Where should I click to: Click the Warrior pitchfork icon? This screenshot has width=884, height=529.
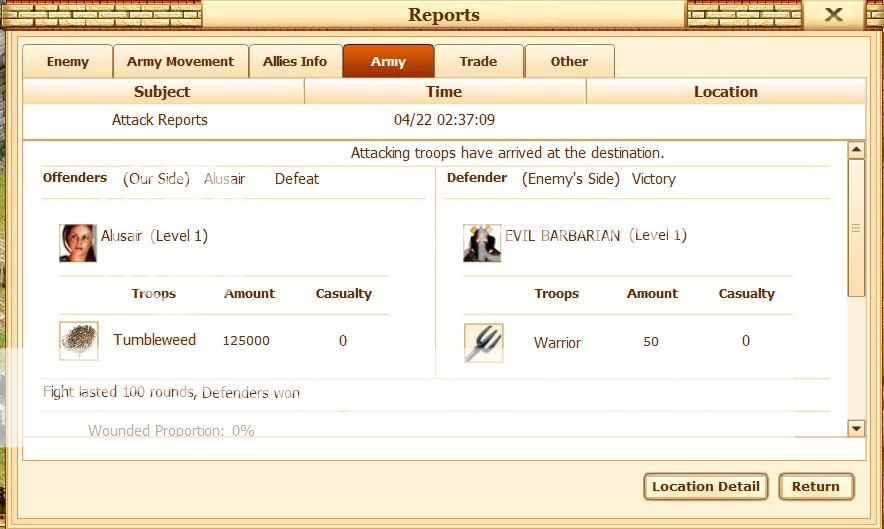(x=484, y=342)
